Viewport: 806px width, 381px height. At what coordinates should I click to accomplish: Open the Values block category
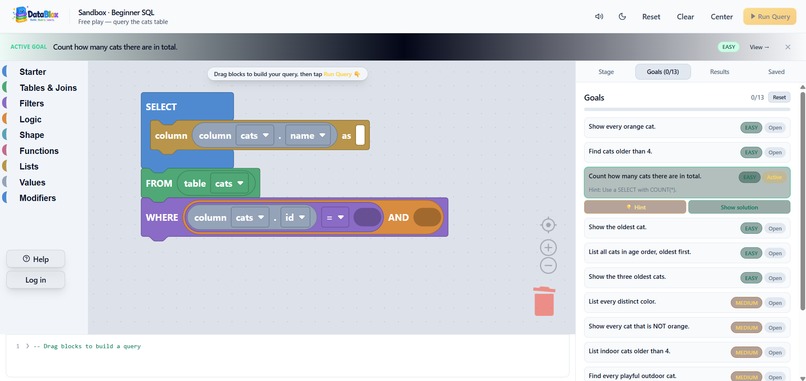pyautogui.click(x=32, y=183)
